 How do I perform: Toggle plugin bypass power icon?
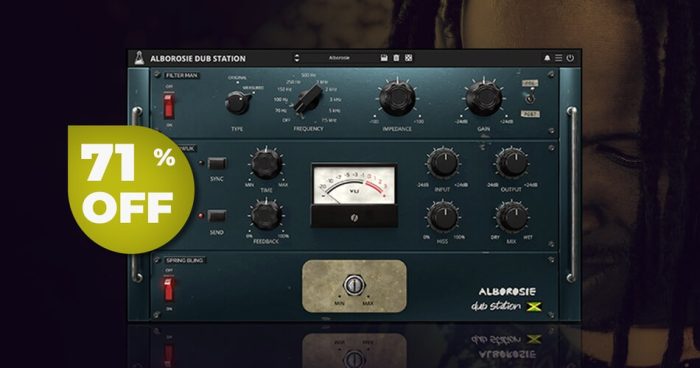[570, 58]
